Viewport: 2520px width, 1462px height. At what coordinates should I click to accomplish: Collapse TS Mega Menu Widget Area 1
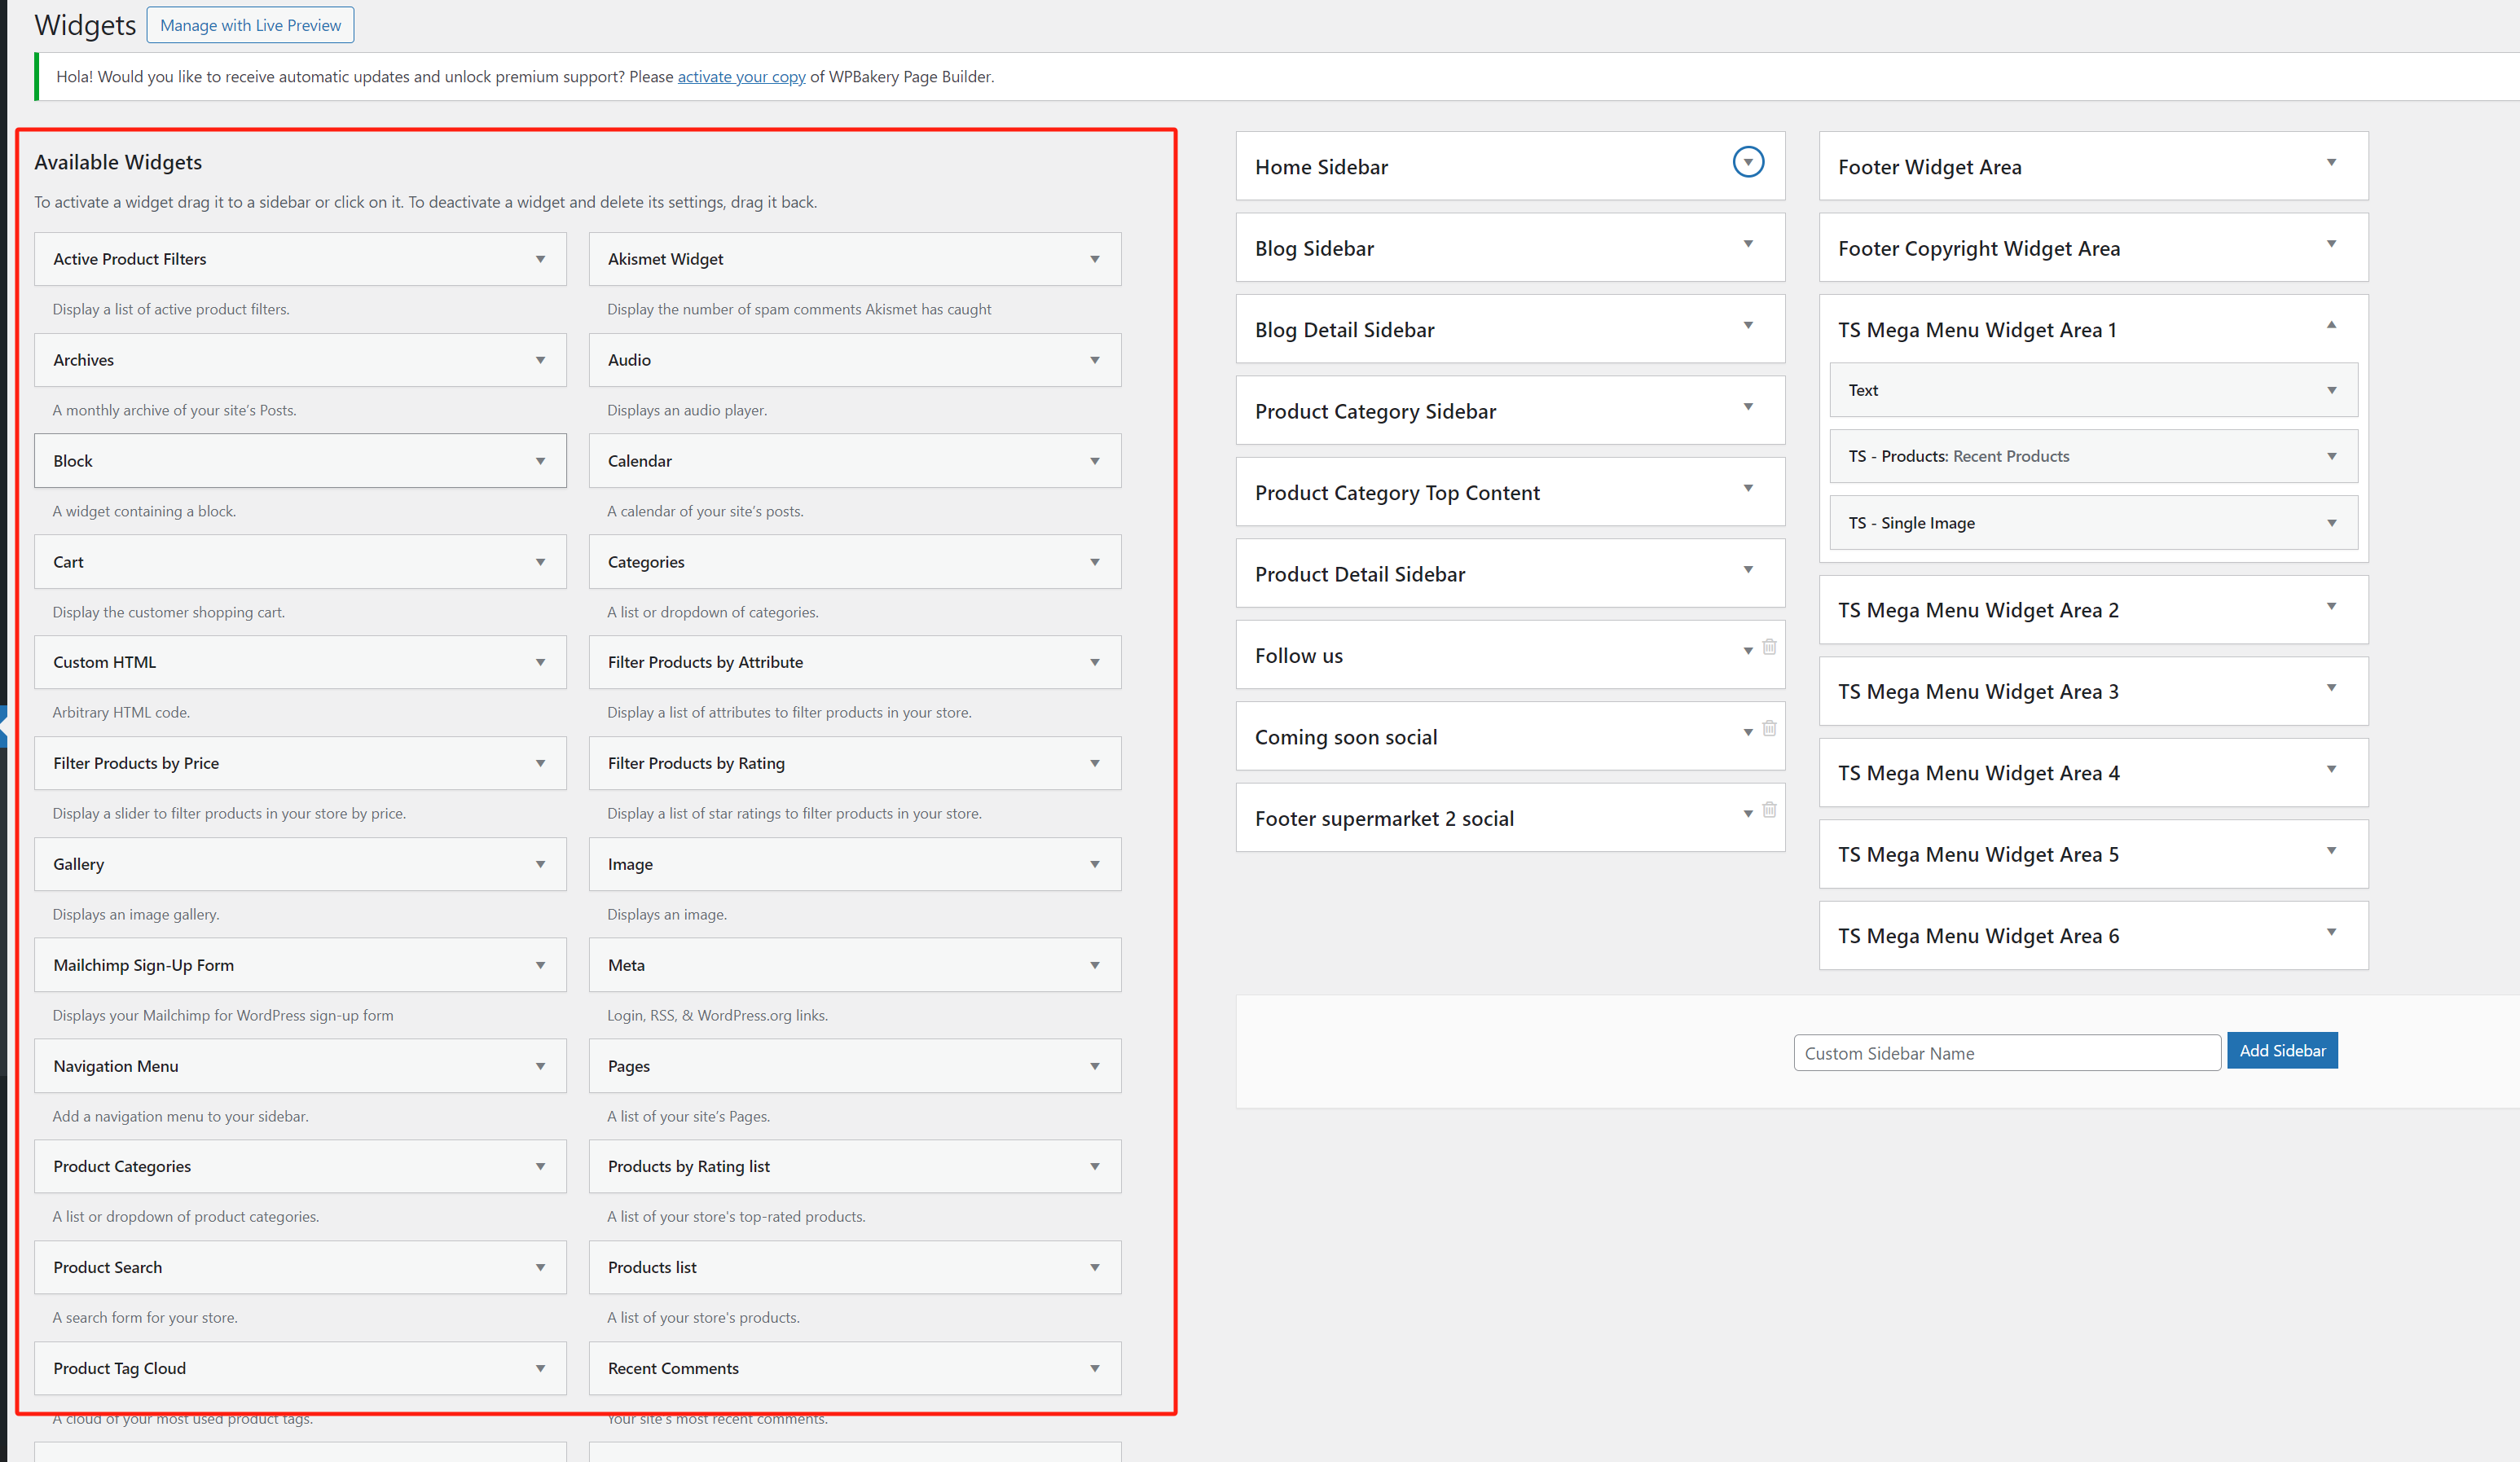coord(2331,325)
